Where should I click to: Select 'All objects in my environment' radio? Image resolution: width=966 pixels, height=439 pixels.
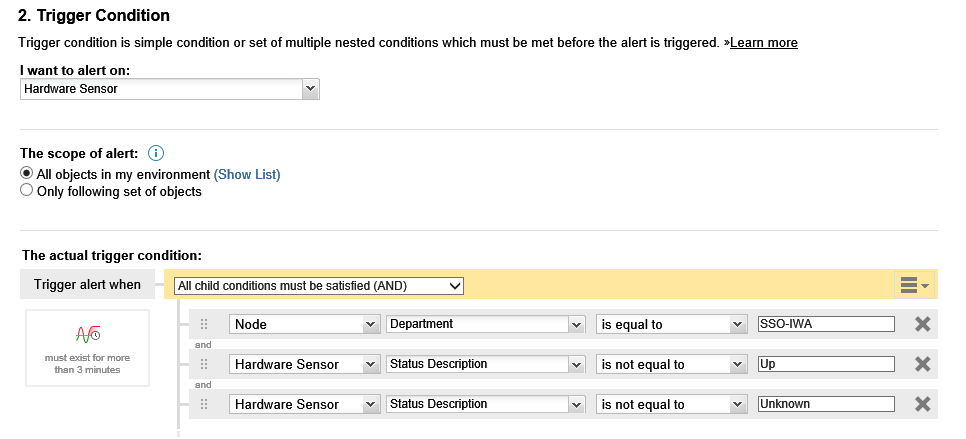[x=27, y=174]
